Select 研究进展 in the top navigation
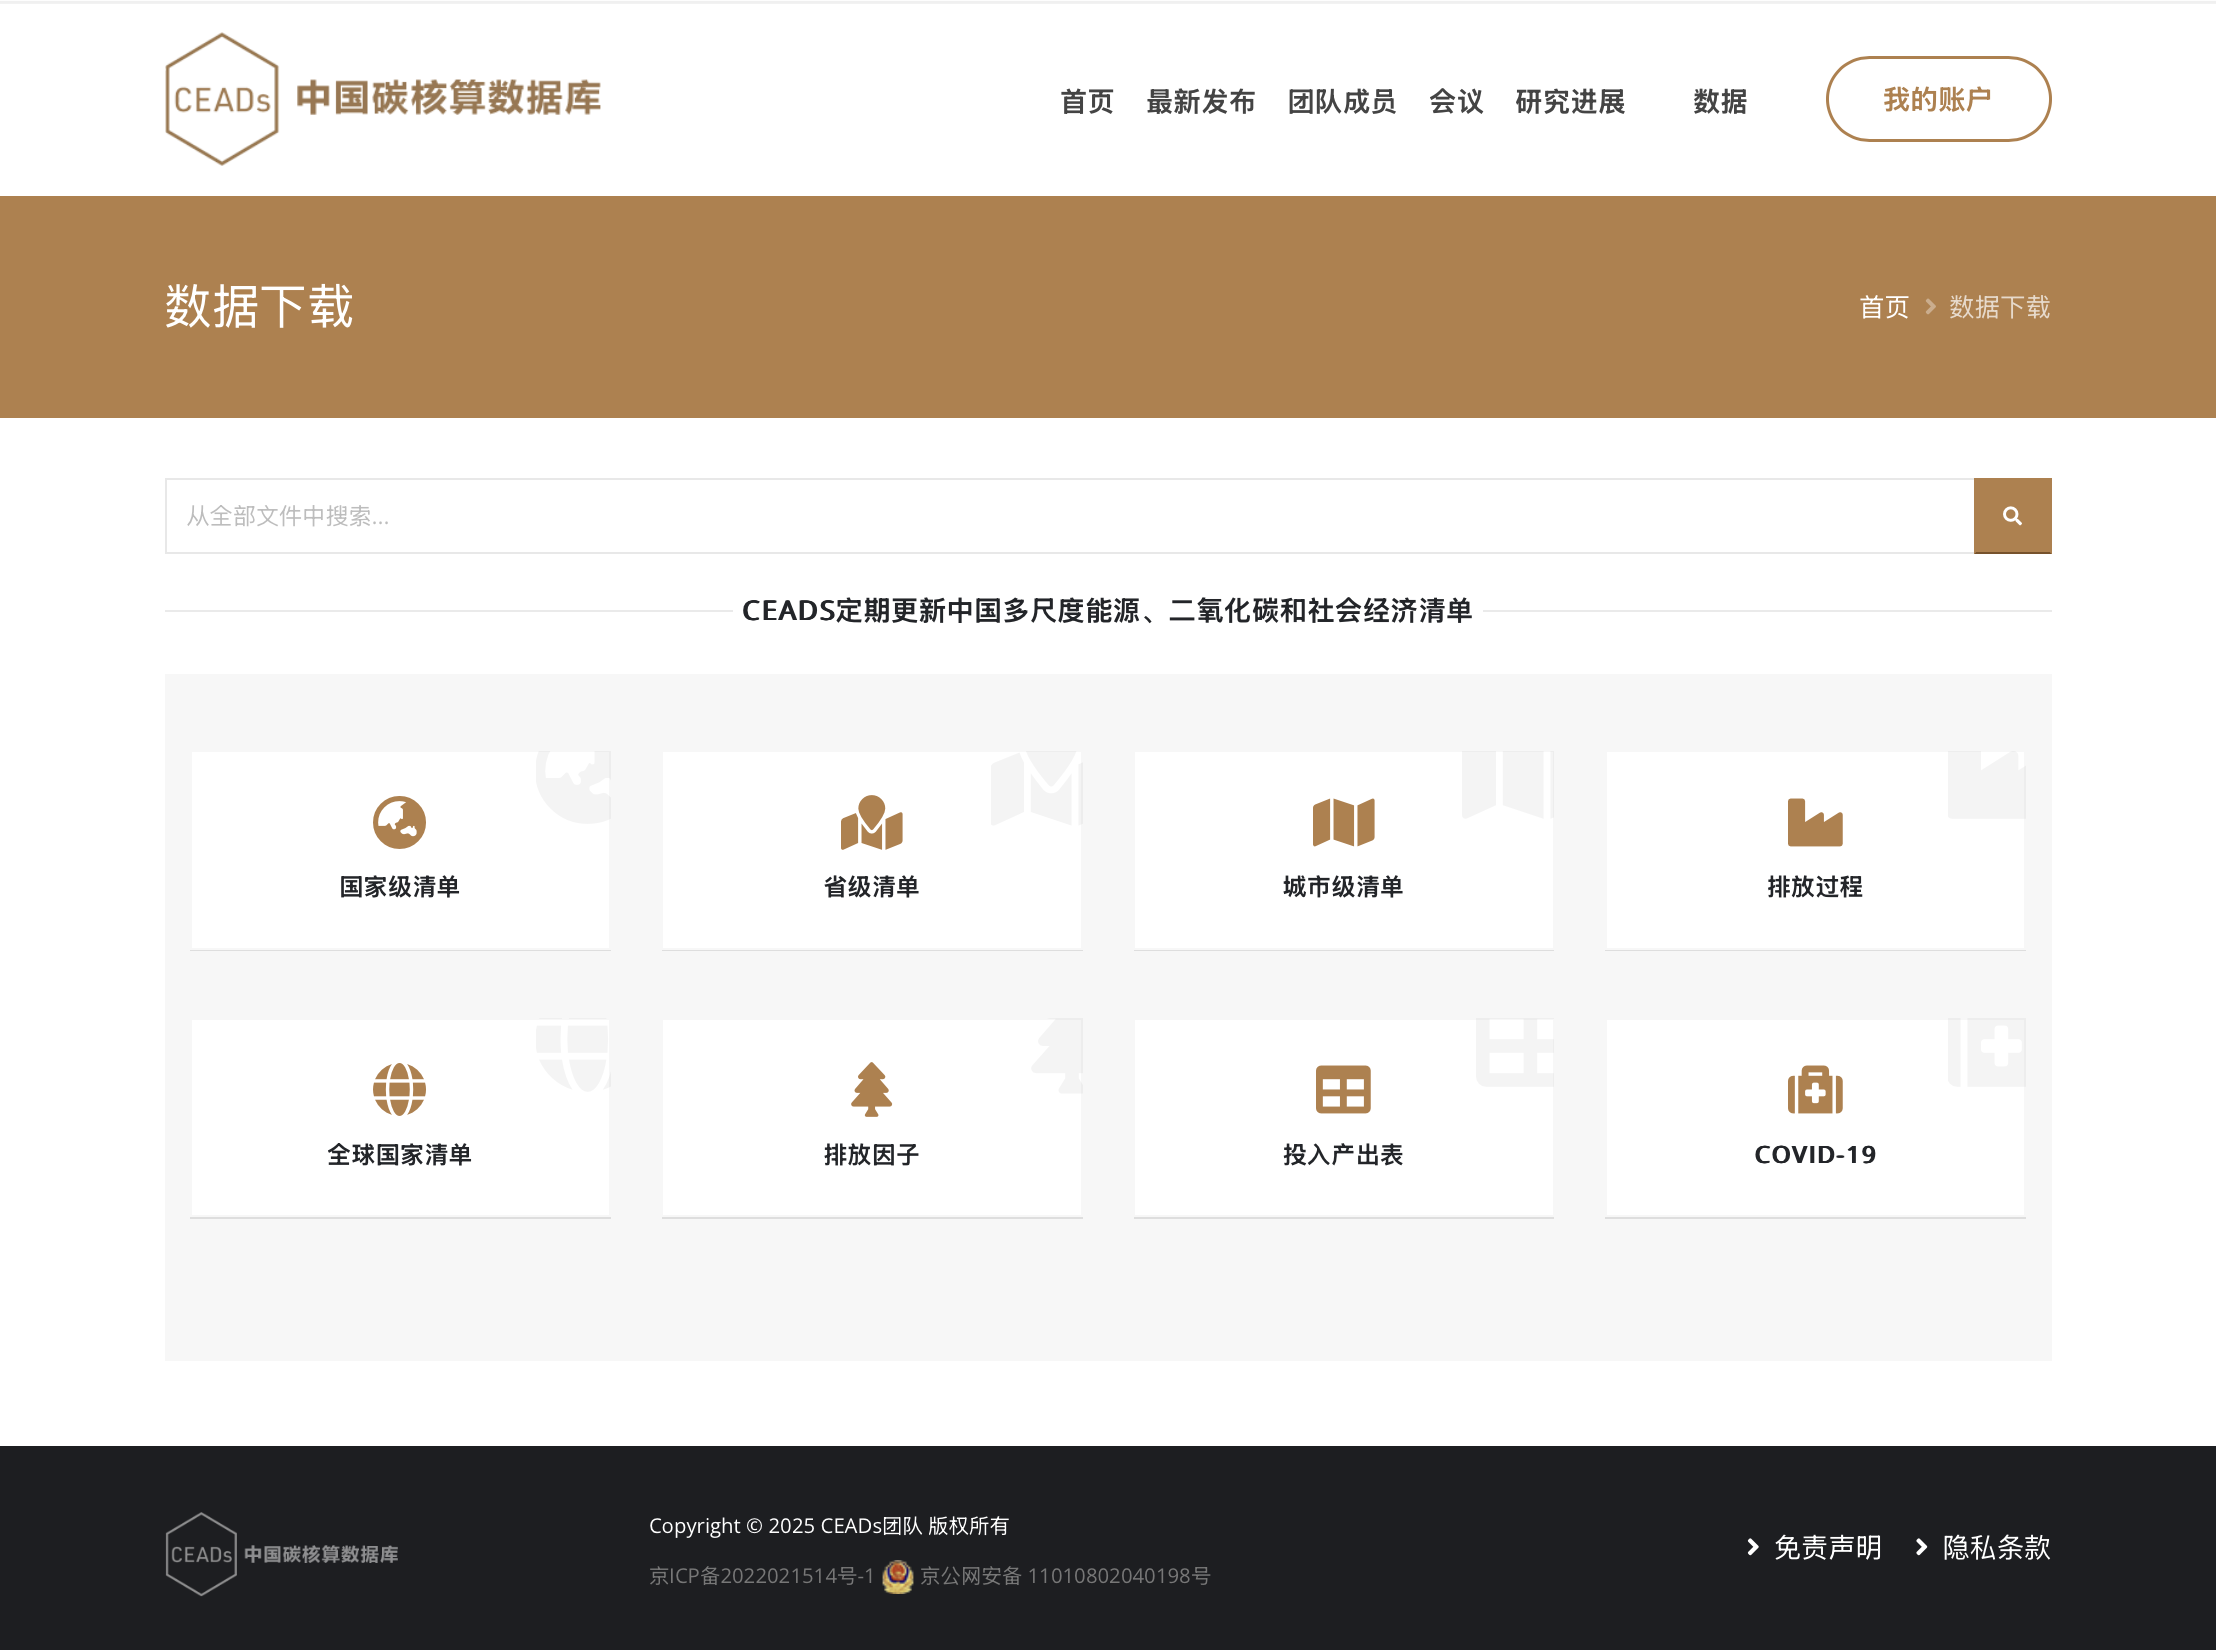The image size is (2216, 1650). [x=1569, y=101]
